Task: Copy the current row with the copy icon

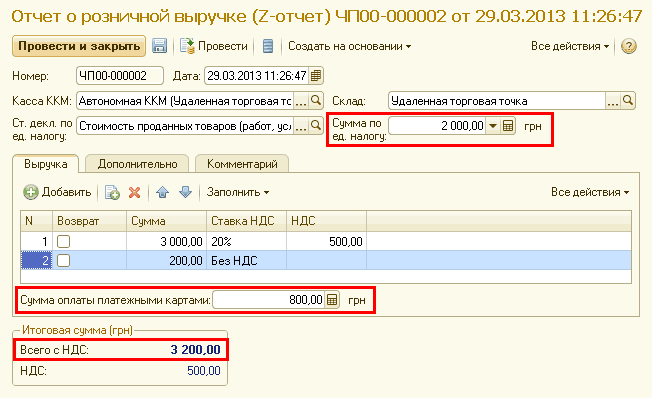Action: coord(112,192)
